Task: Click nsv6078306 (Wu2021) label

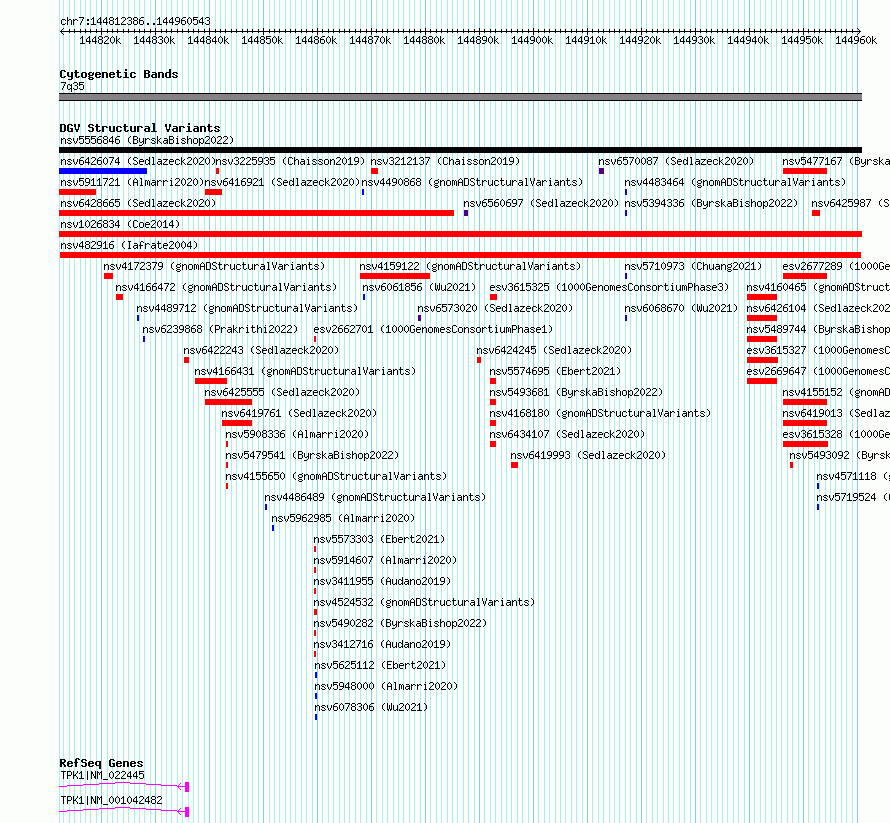Action: [371, 707]
